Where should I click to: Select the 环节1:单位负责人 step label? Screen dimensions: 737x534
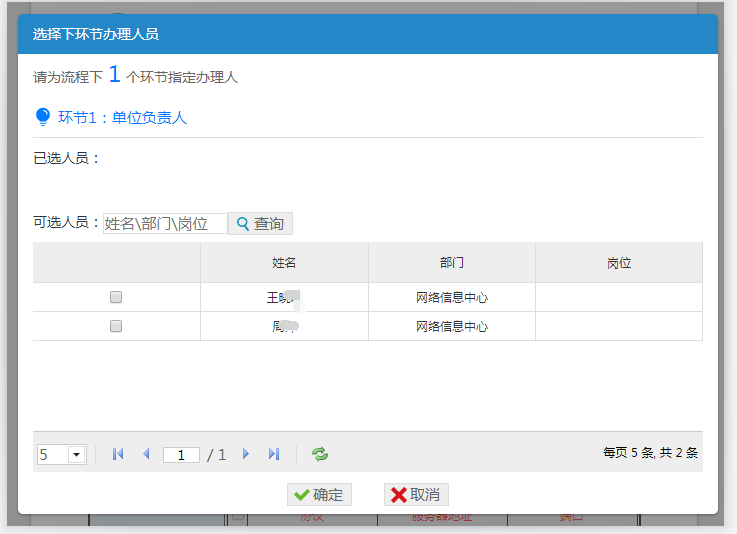click(x=122, y=118)
